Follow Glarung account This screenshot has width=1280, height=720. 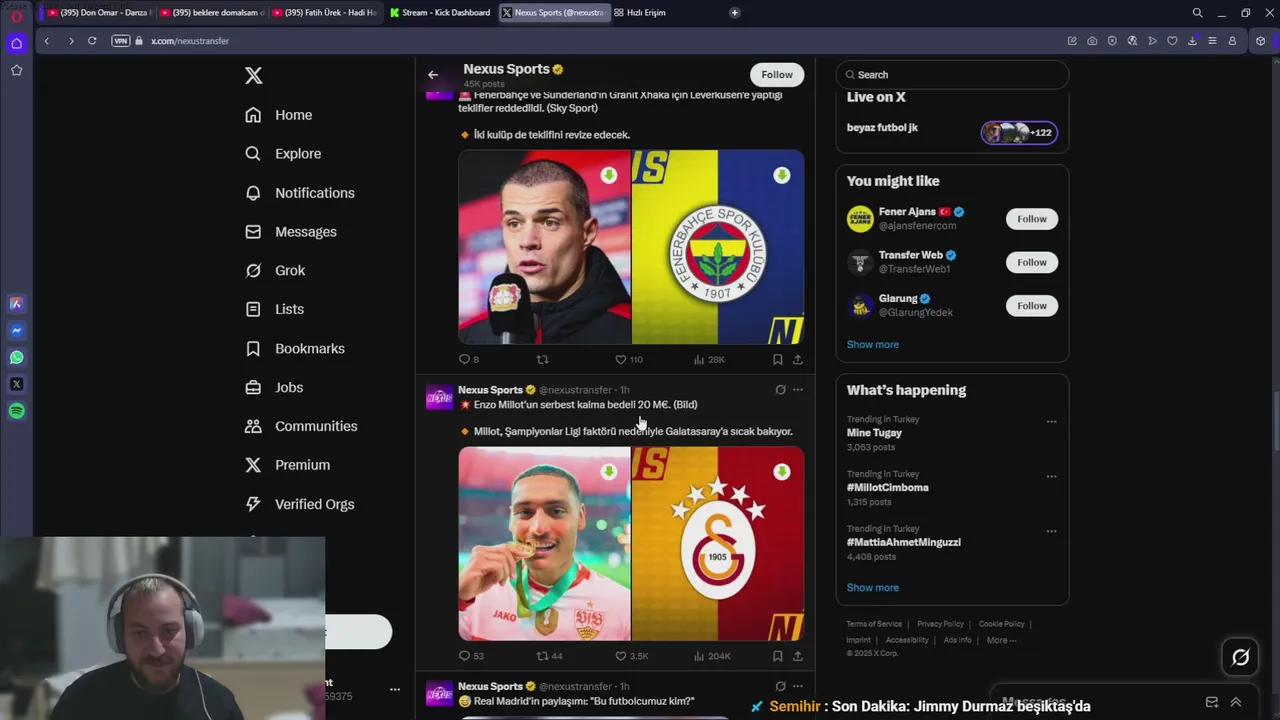point(1032,306)
